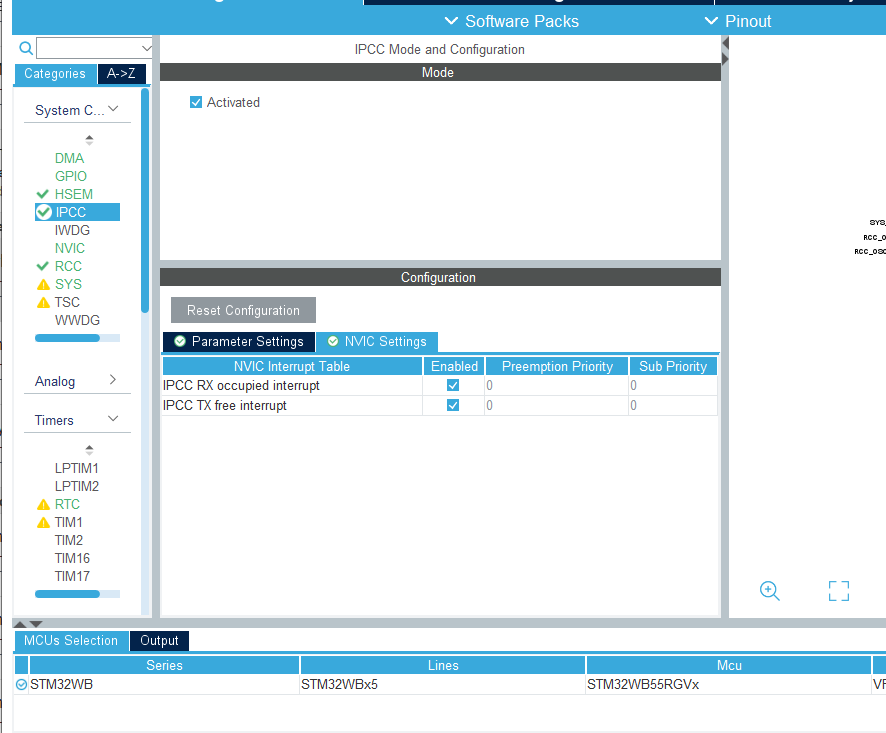Viewport: 886px width, 733px height.
Task: Select LPTIM1 under Timers
Action: point(77,469)
